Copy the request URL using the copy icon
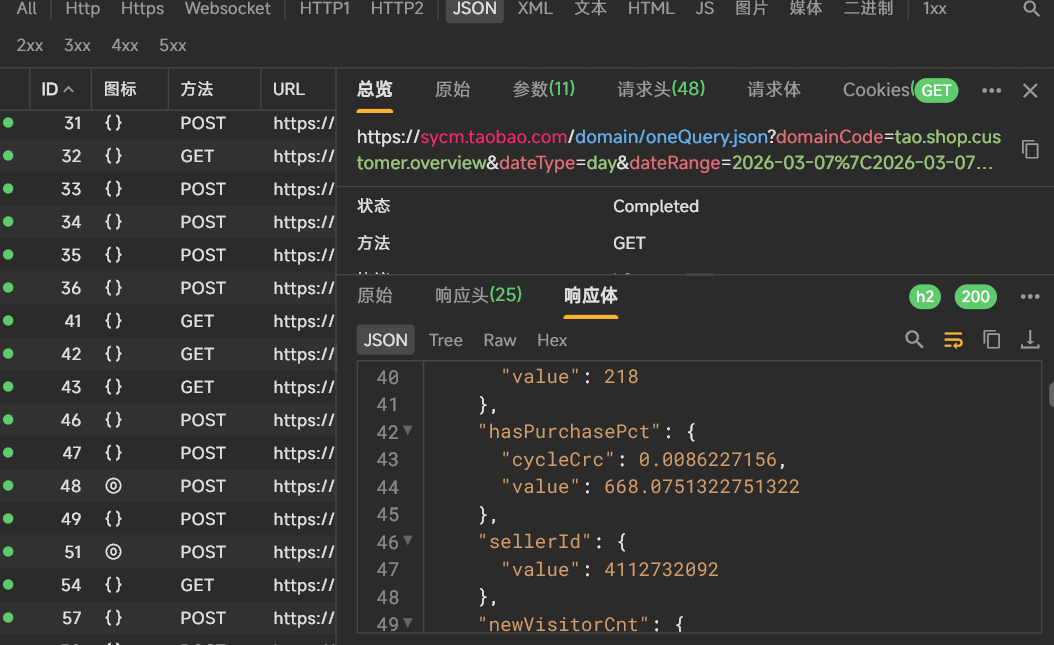1054x645 pixels. (1030, 148)
